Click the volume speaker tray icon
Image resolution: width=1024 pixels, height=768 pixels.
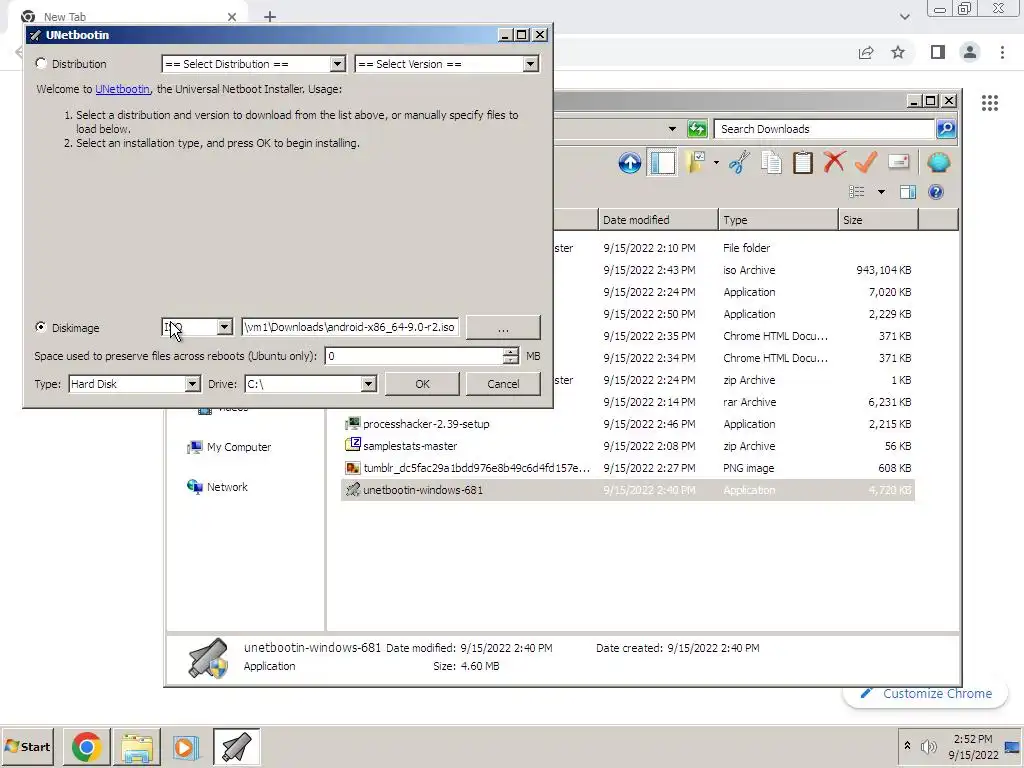pos(928,746)
